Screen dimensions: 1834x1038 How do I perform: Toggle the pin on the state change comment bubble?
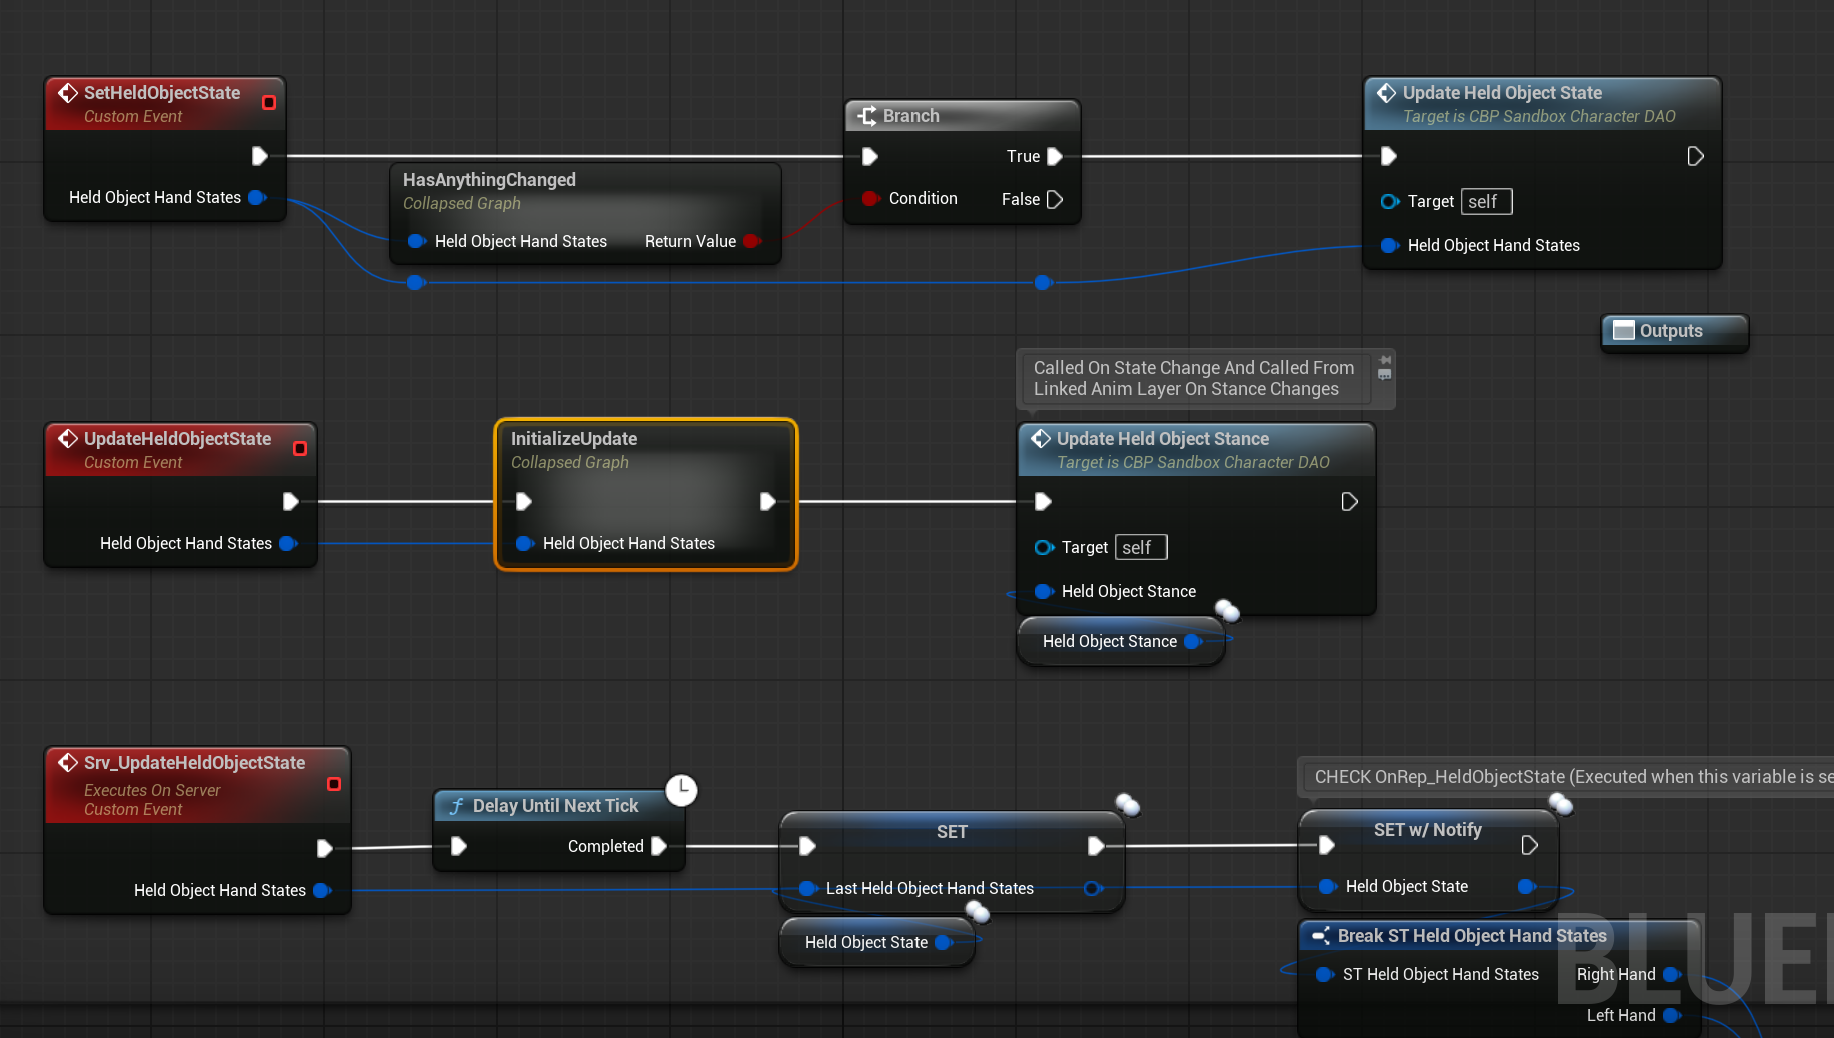click(1385, 360)
